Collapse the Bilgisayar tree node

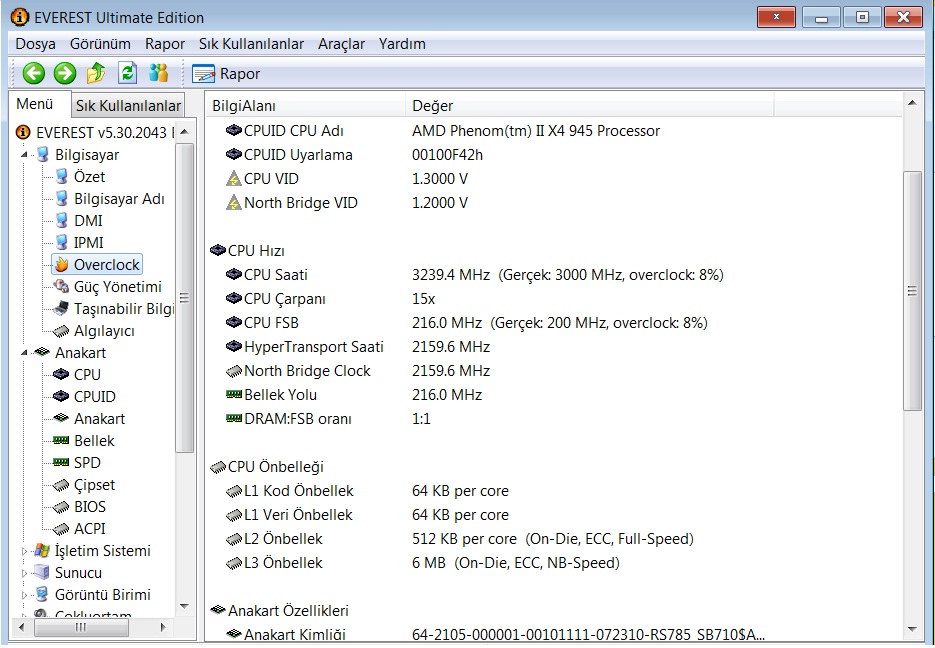pos(24,155)
